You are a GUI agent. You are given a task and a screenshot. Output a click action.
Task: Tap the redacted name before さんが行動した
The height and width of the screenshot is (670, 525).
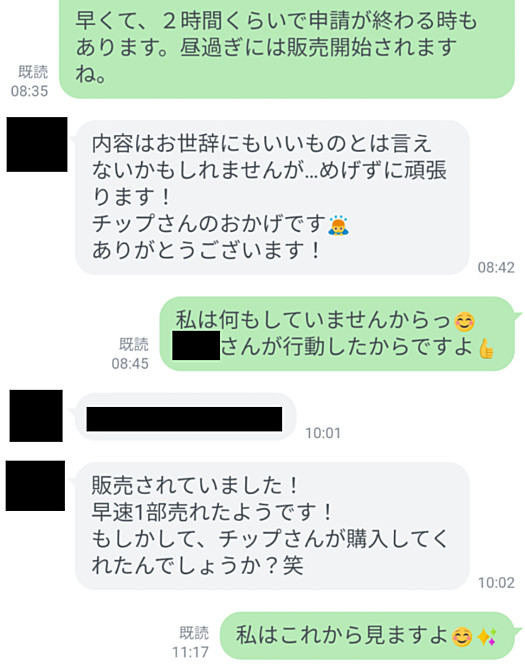coord(196,345)
